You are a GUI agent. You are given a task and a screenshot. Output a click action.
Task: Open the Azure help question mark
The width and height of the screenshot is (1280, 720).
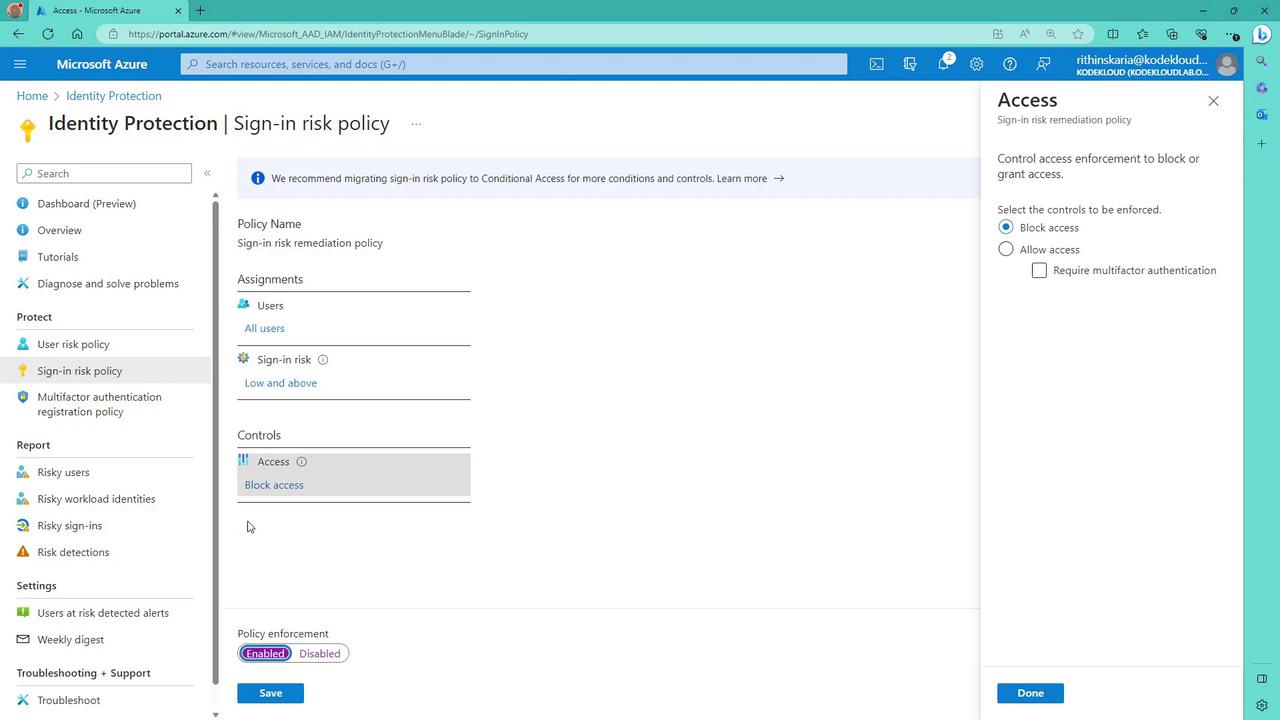1010,64
